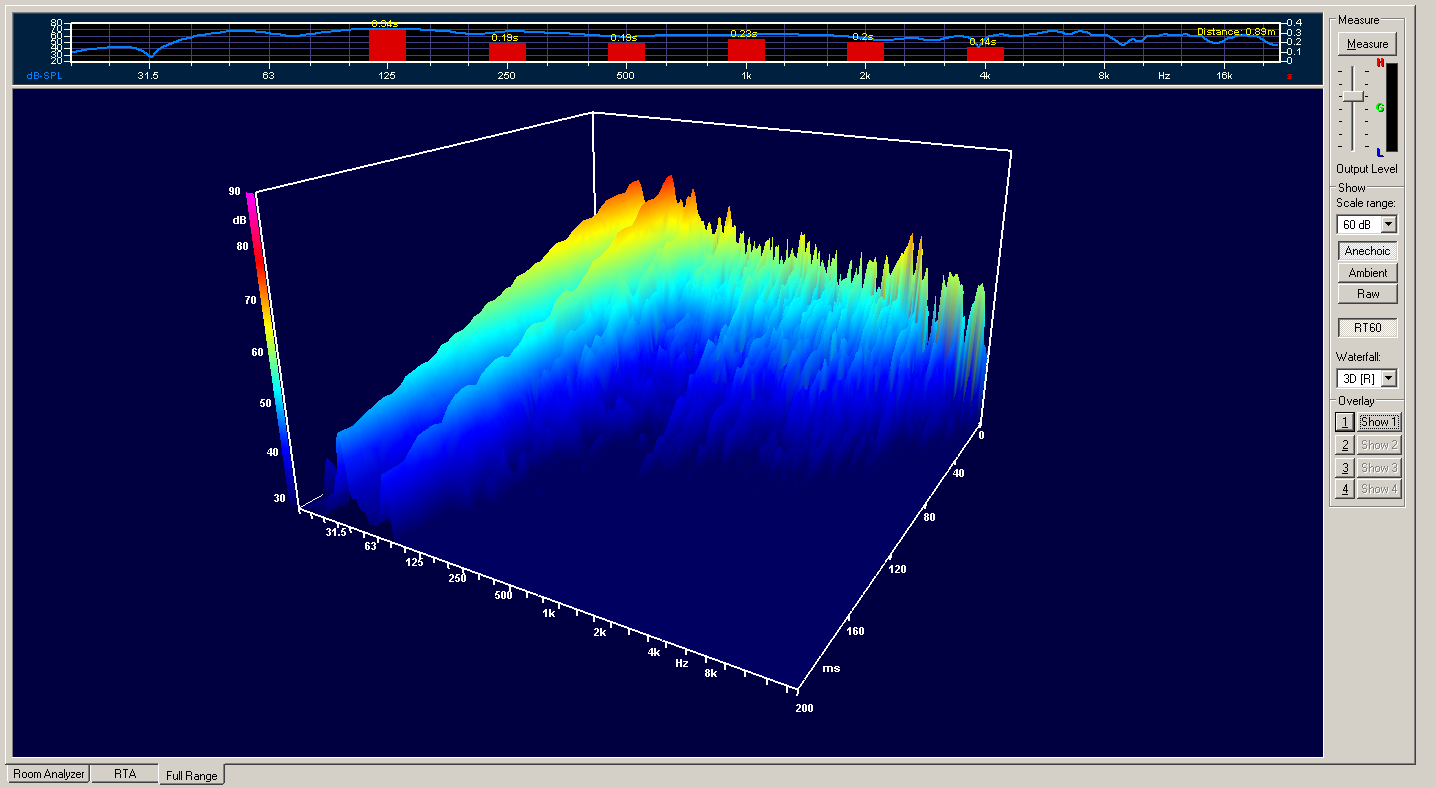Select the Raw display mode
Viewport: 1436px width, 788px height.
[1367, 294]
